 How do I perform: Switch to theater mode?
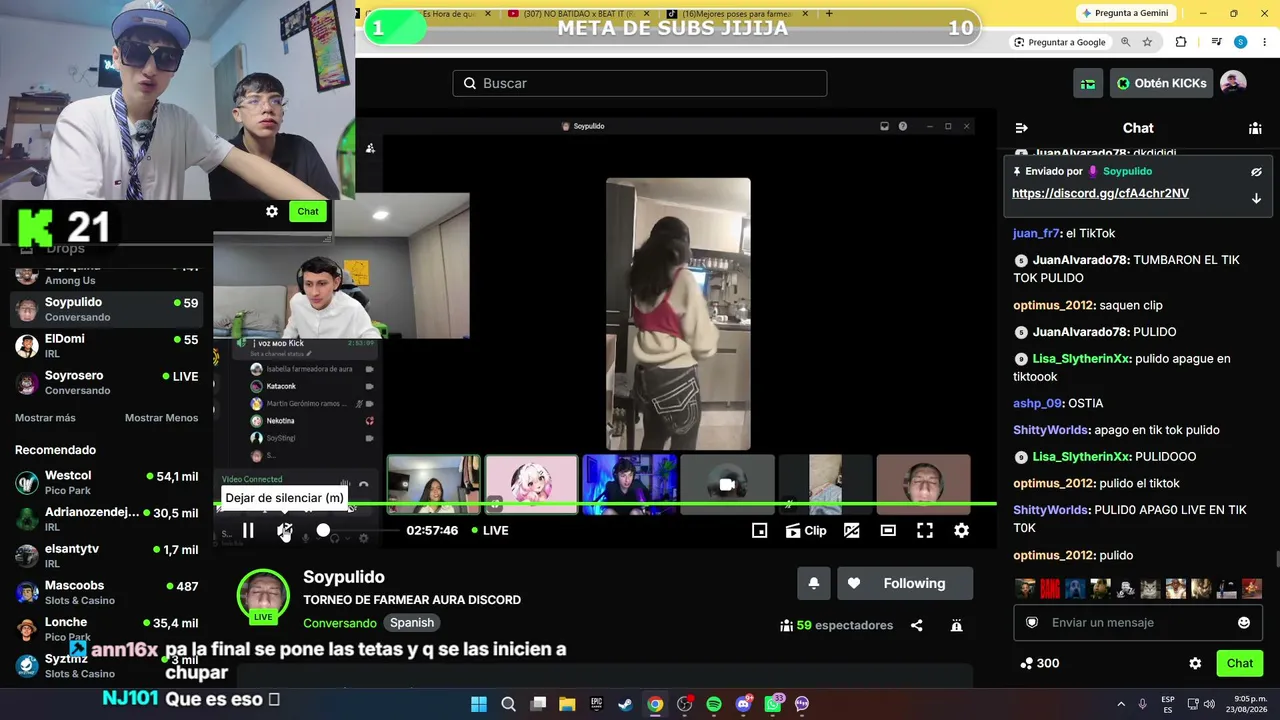[888, 531]
